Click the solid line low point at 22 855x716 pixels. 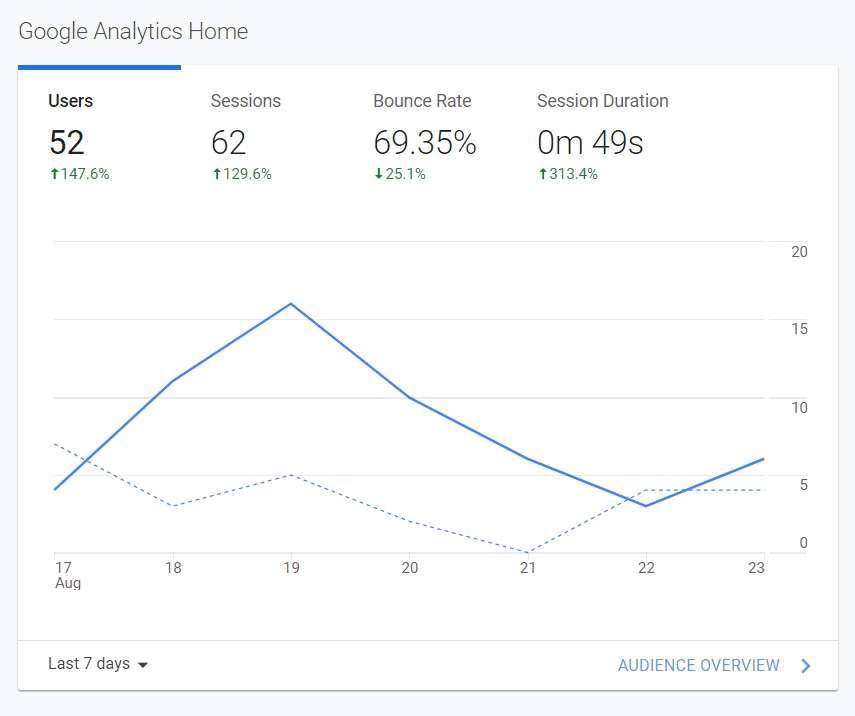pyautogui.click(x=646, y=506)
